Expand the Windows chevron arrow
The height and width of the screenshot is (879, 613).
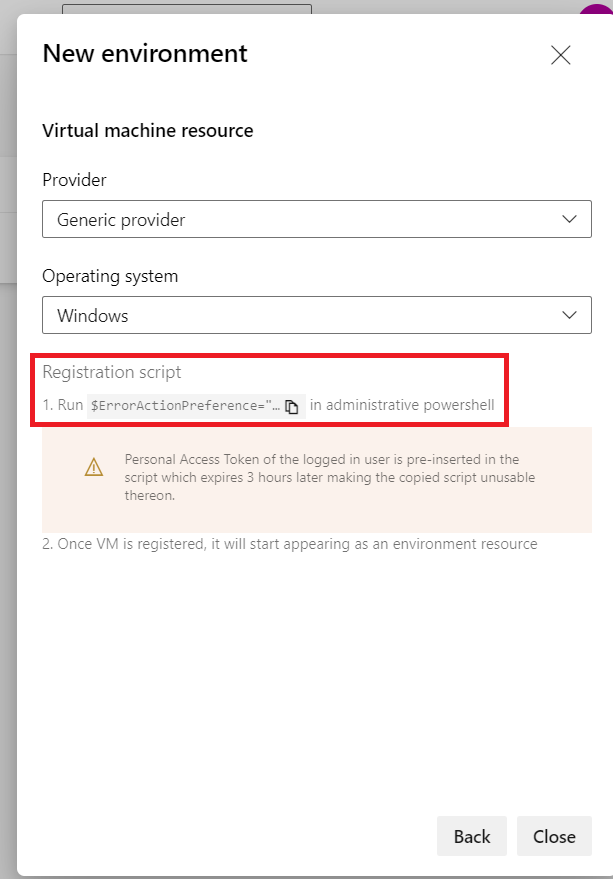[569, 315]
